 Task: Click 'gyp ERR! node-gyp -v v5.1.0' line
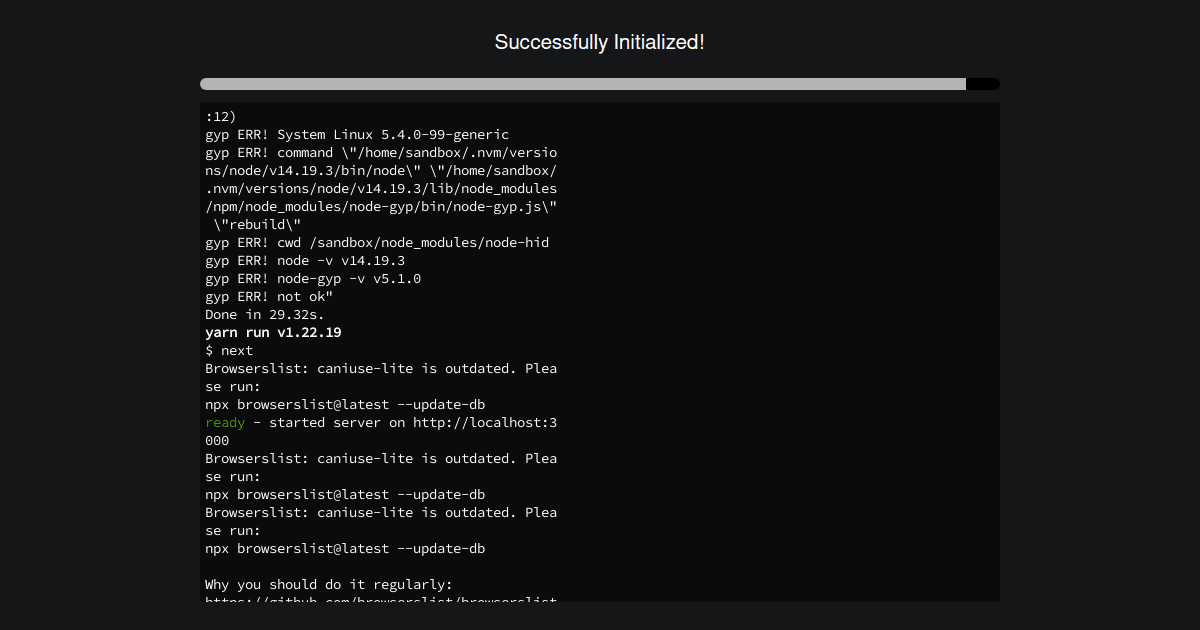(313, 279)
